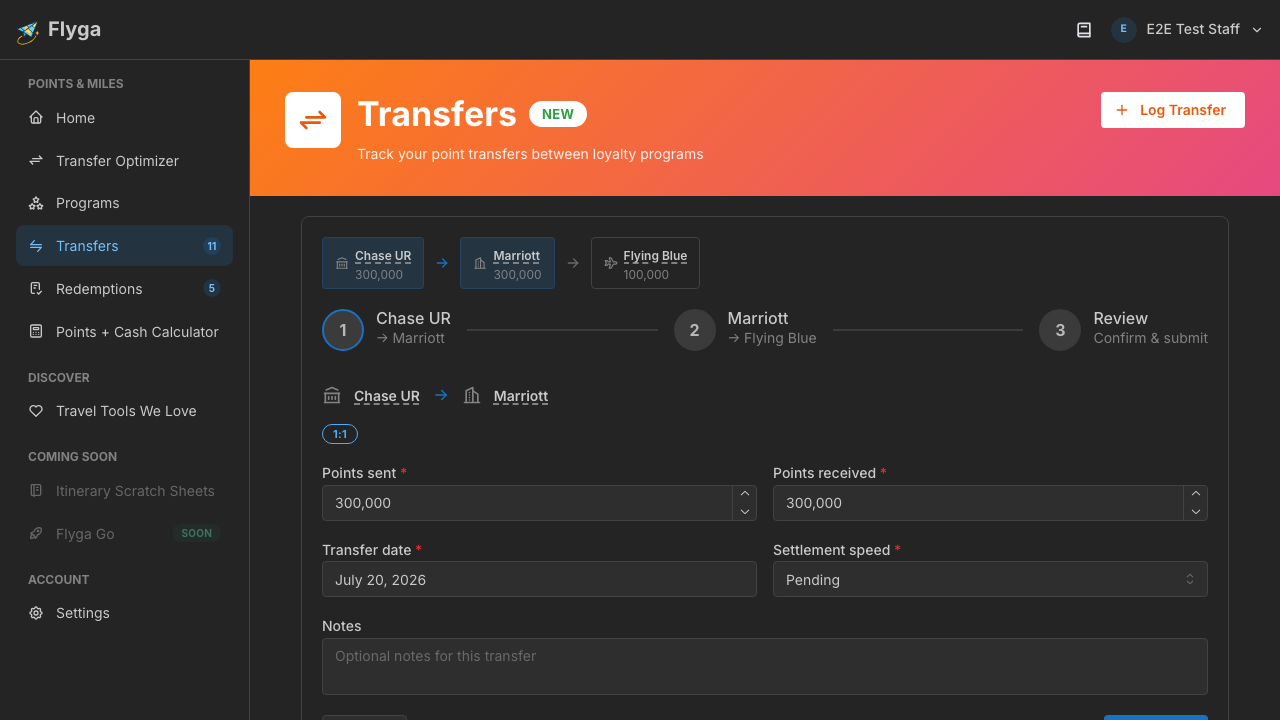
Task: Click the Transfer Optimizer arrows icon
Action: [36, 161]
